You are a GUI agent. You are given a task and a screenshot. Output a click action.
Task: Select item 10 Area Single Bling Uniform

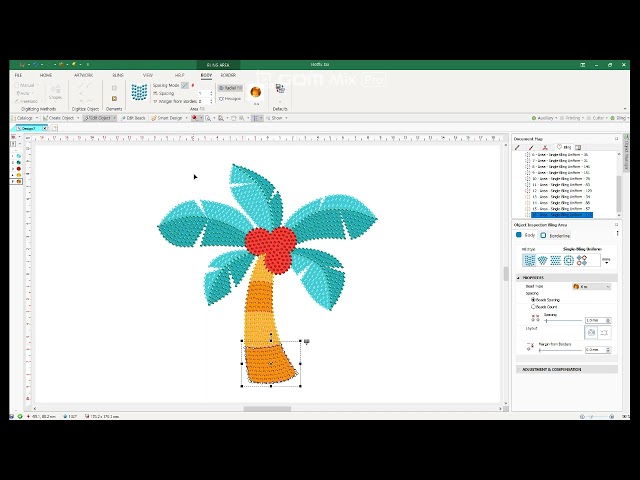click(x=561, y=179)
